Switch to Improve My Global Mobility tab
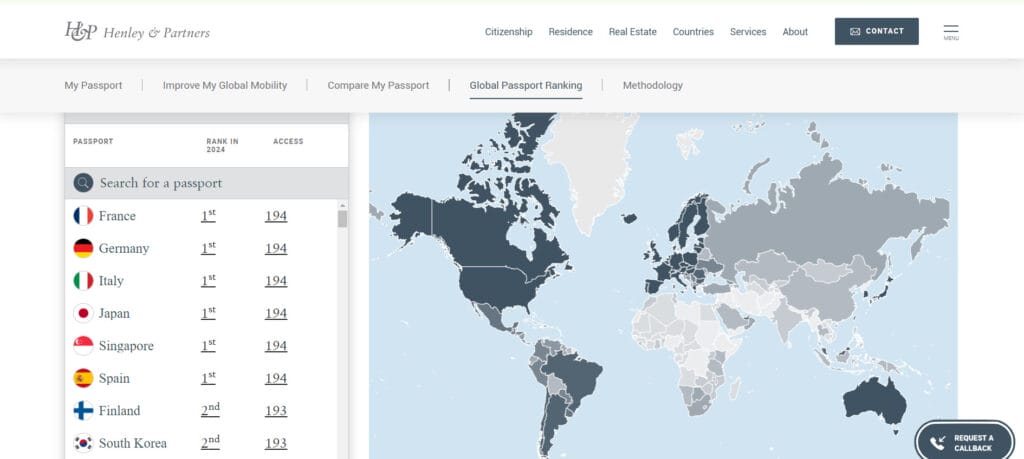The width and height of the screenshot is (1024, 459). point(225,86)
